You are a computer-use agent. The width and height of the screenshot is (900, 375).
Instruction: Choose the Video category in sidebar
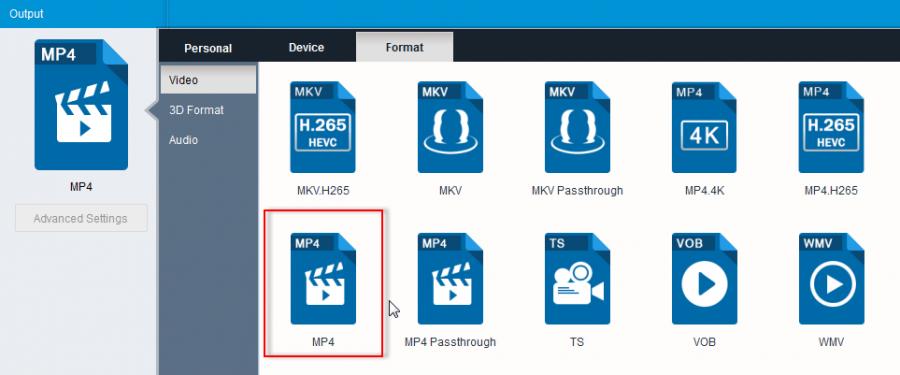[208, 80]
